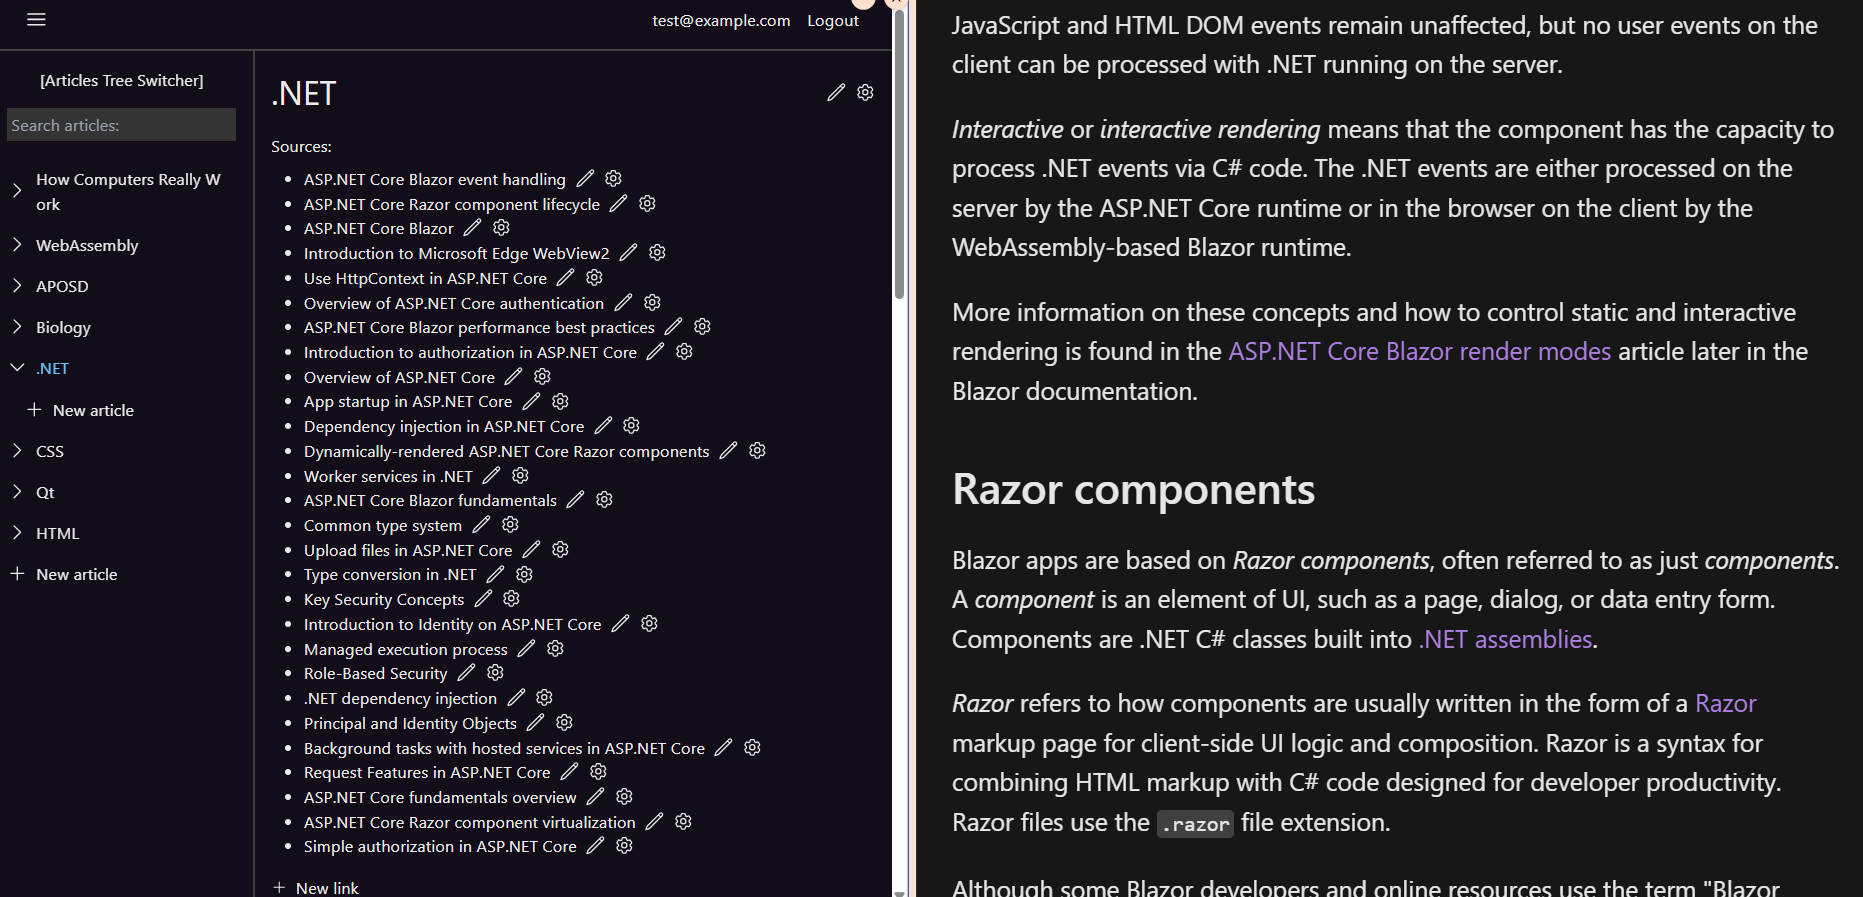Open gear for 'Dependency injection in ASP.NET Core'
1863x897 pixels.
(x=631, y=426)
